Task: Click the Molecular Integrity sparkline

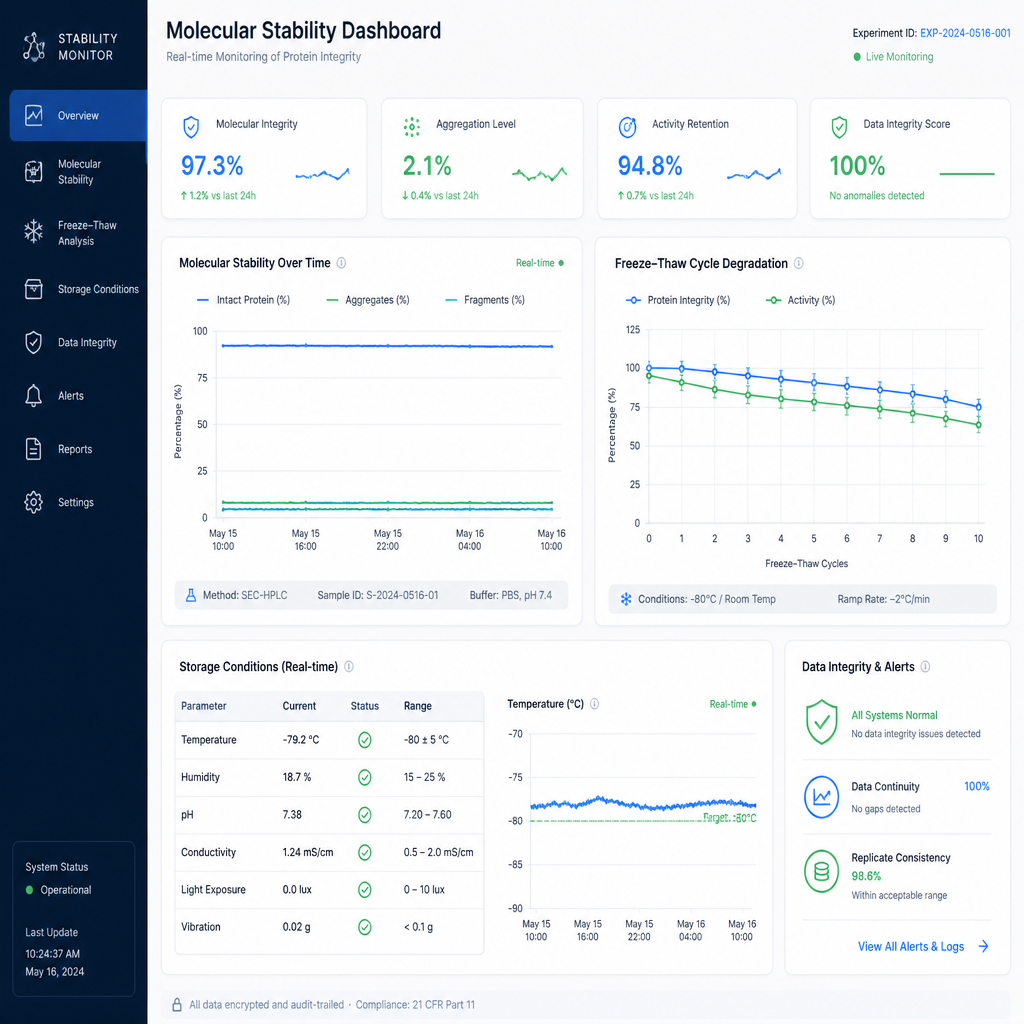Action: click(x=323, y=174)
